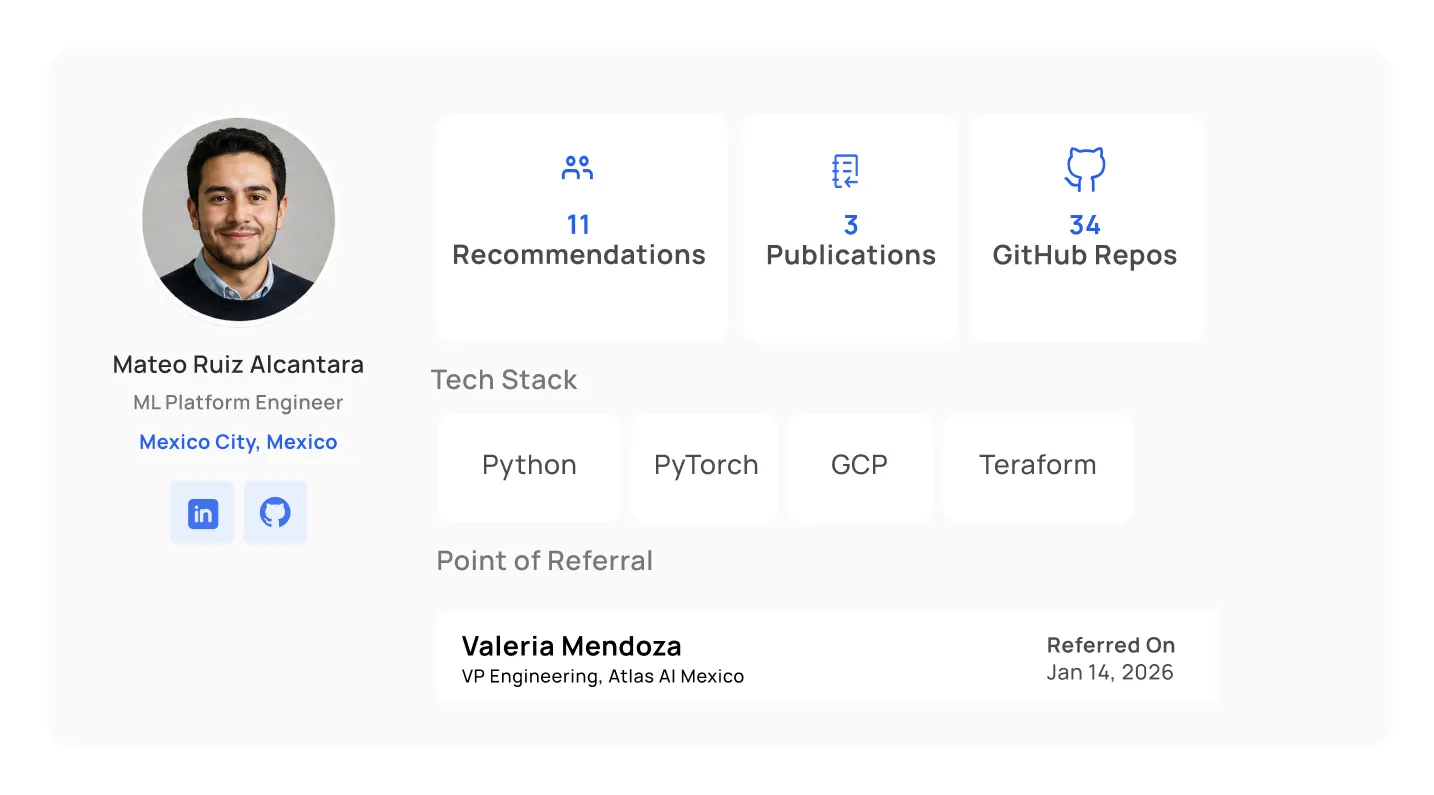Select the Teraform tech stack chip
Viewport: 1434px width, 795px height.
1038,466
